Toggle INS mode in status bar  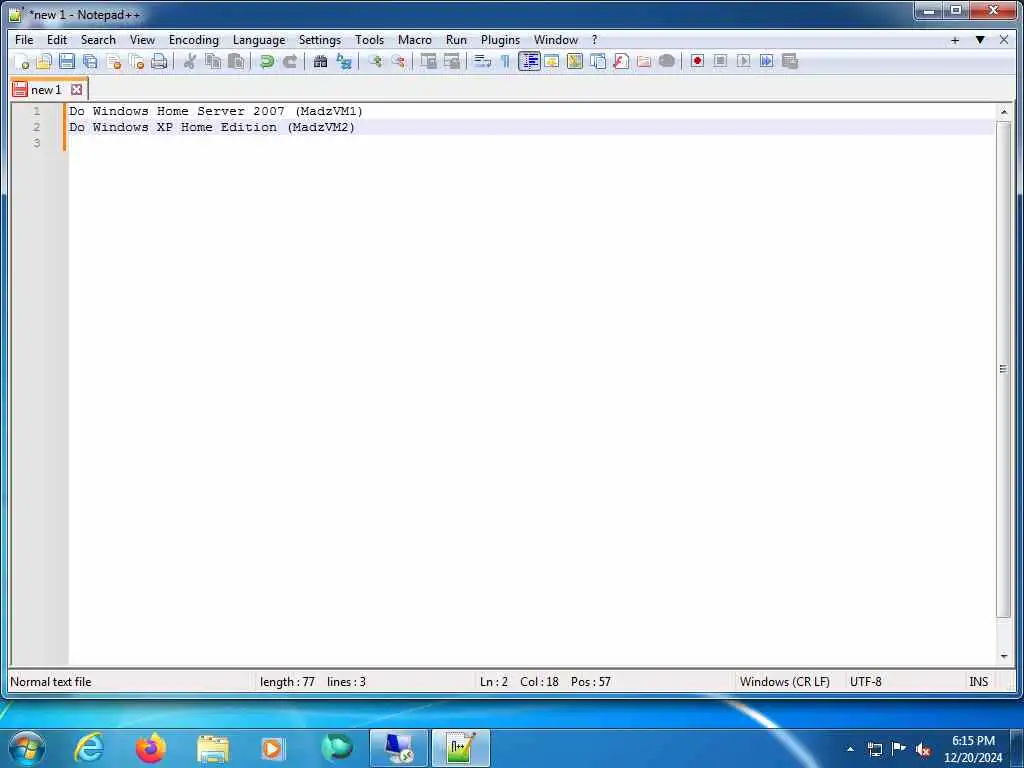[978, 682]
